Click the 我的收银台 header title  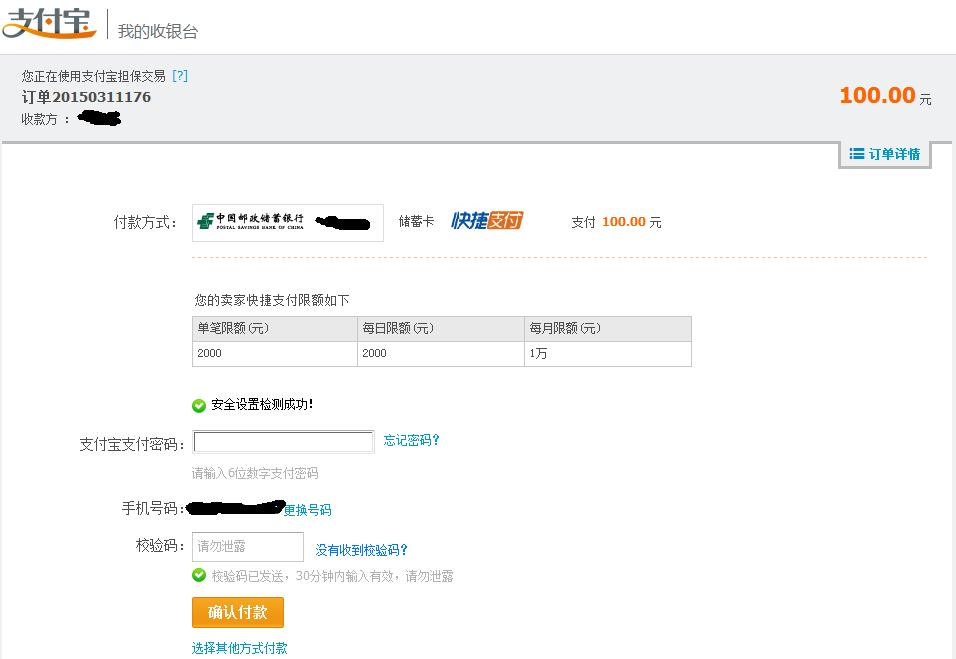tap(158, 31)
